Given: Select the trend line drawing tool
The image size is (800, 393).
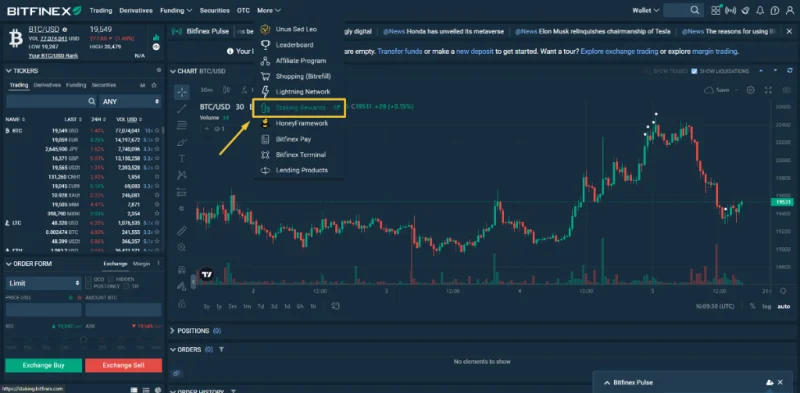Looking at the screenshot, I should (182, 108).
